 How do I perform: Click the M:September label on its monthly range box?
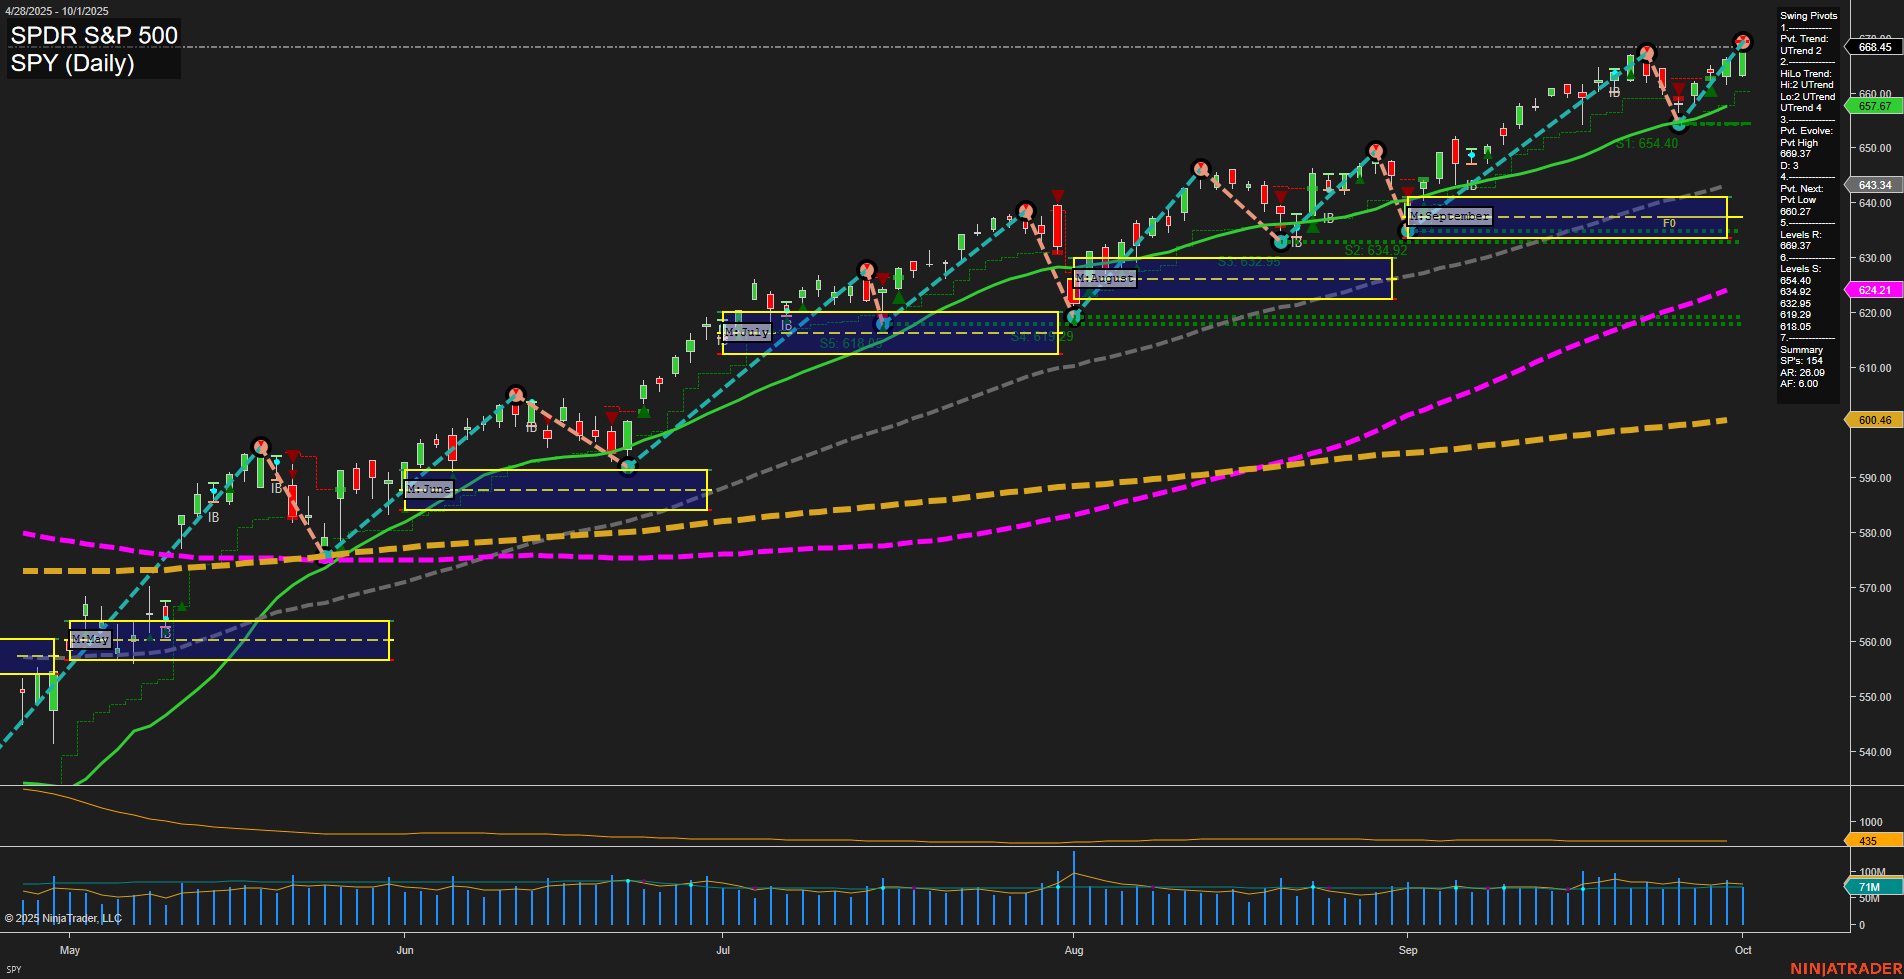(x=1448, y=215)
